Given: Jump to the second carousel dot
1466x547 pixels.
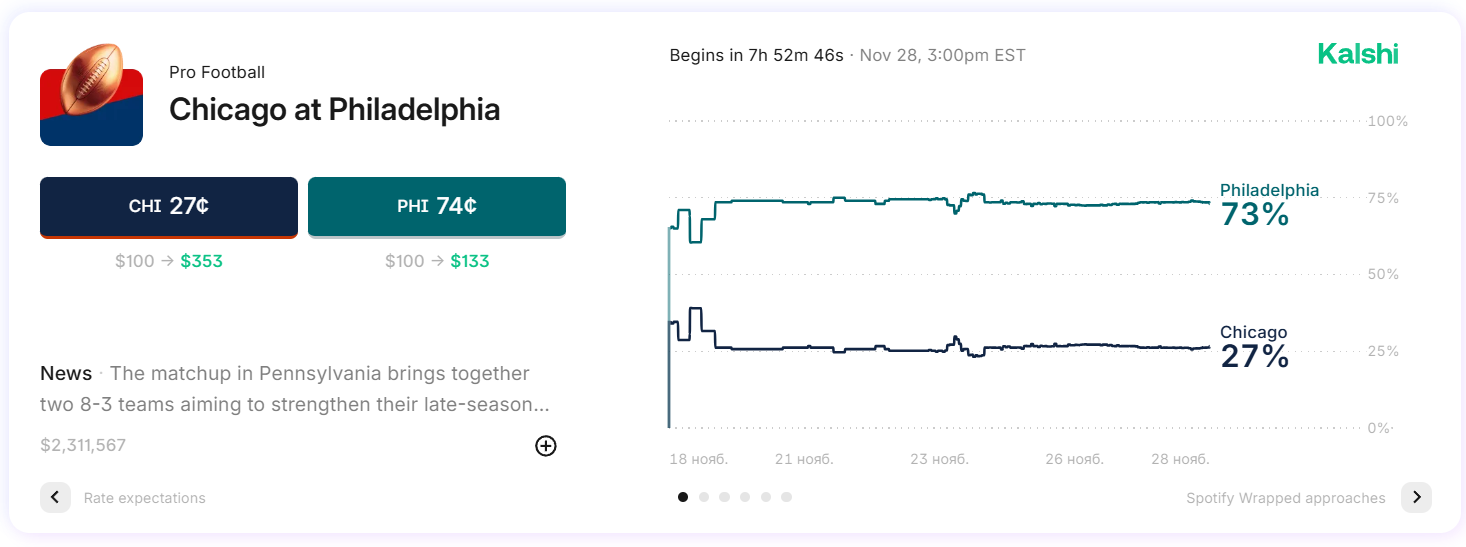Looking at the screenshot, I should (704, 497).
